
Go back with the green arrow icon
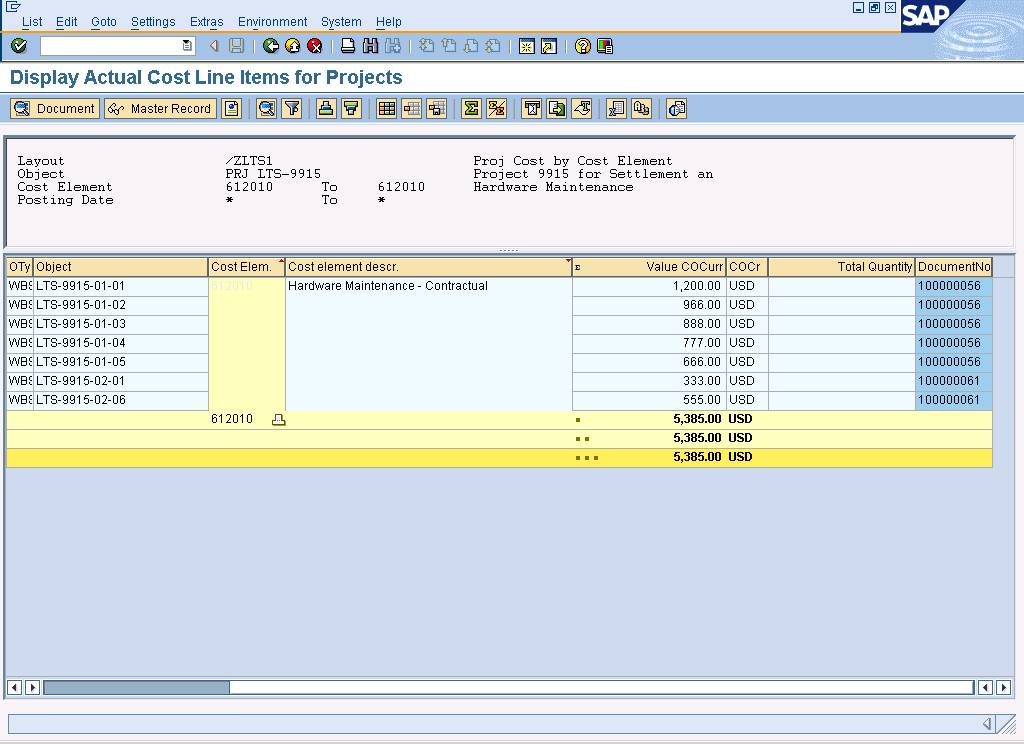[270, 46]
